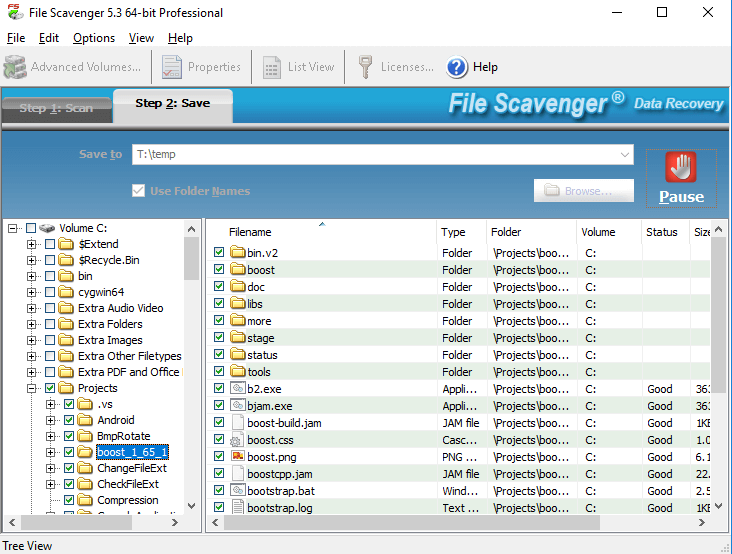Sort by the Volume column header

[x=609, y=232]
